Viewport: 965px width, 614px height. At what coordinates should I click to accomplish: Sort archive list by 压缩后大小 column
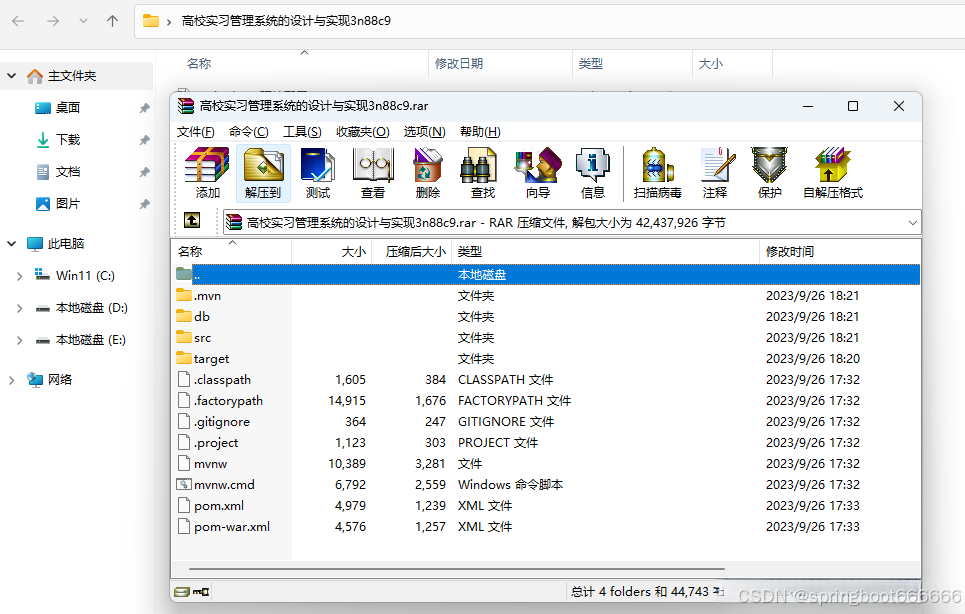point(412,252)
